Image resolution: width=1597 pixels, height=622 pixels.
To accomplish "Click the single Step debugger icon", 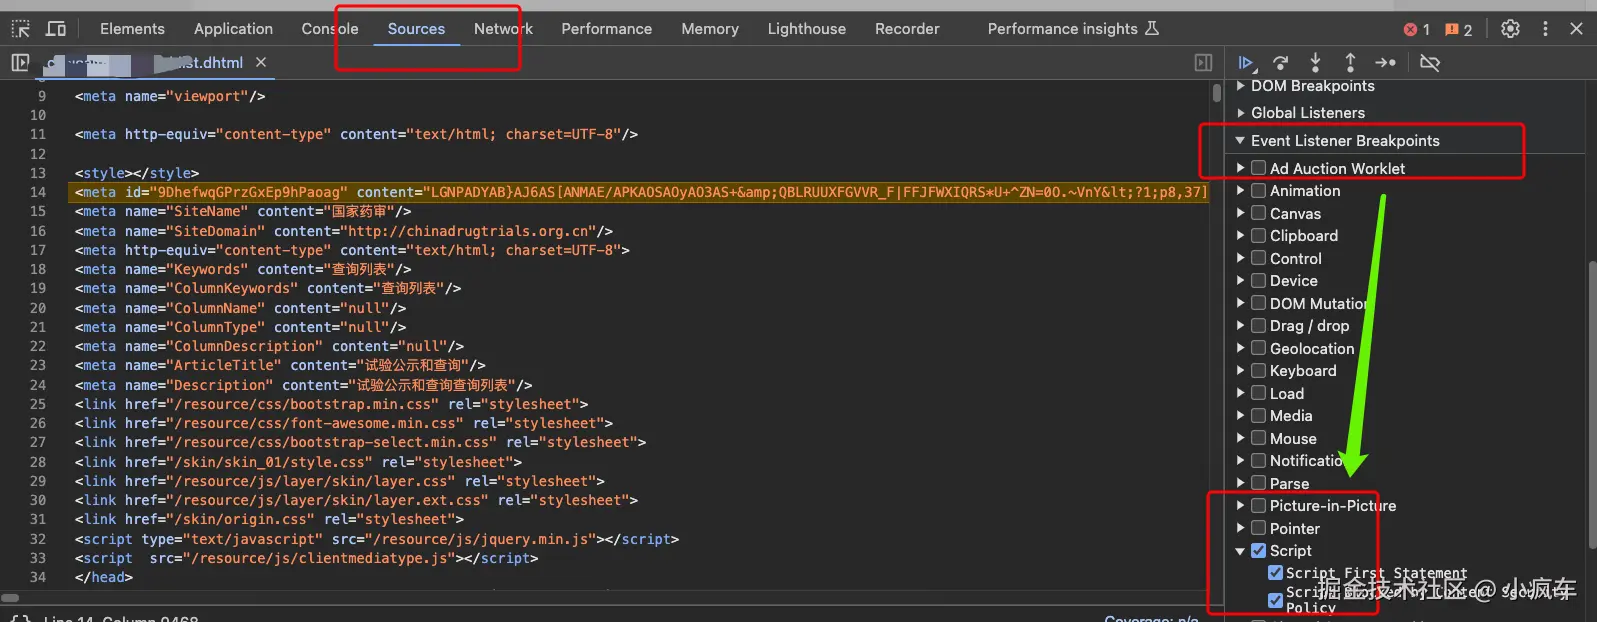I will click(1385, 63).
